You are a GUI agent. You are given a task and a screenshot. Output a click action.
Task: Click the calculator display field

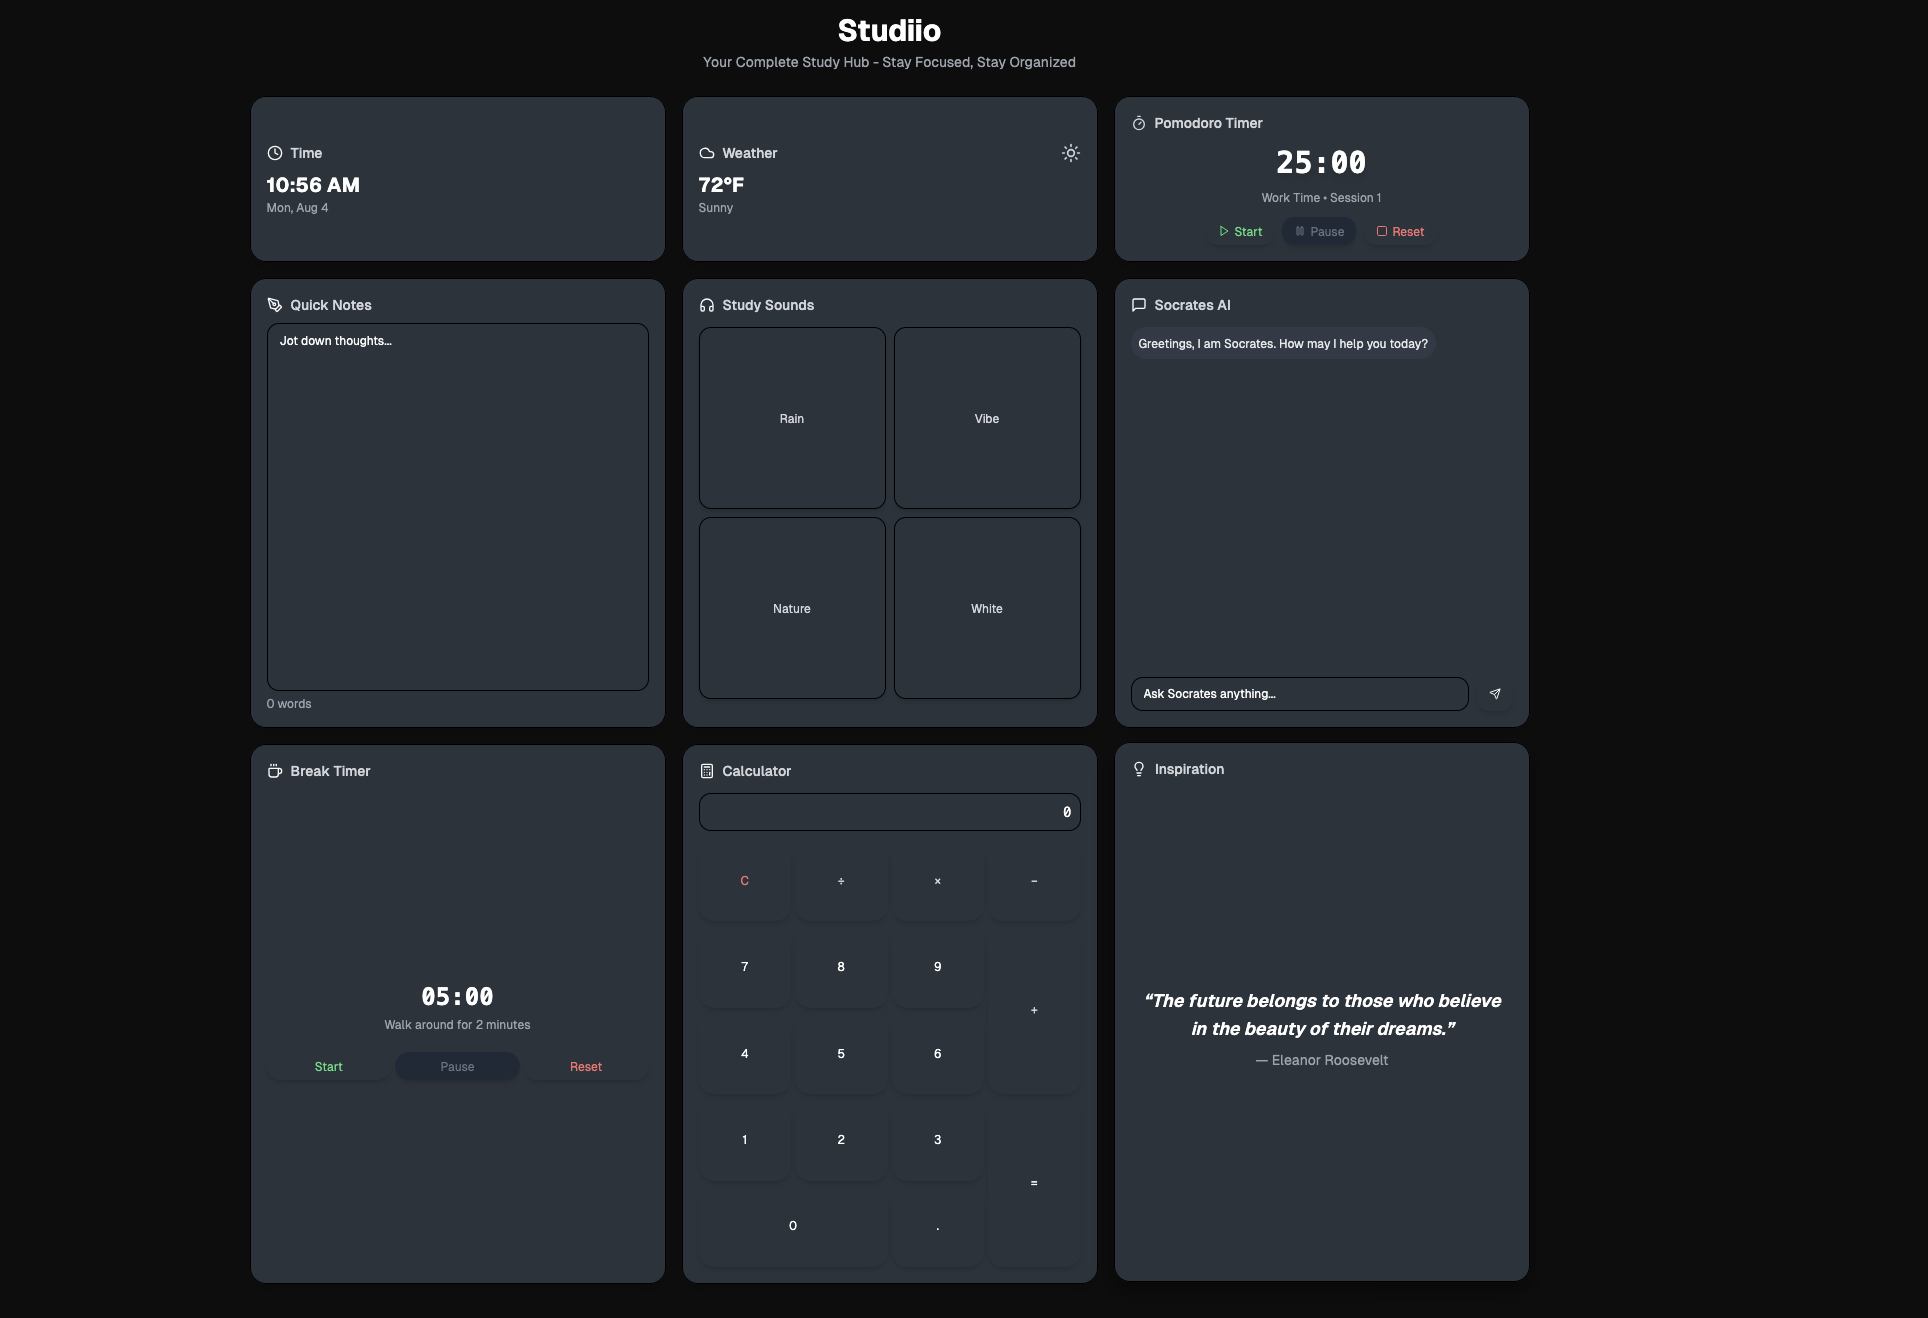pyautogui.click(x=889, y=812)
